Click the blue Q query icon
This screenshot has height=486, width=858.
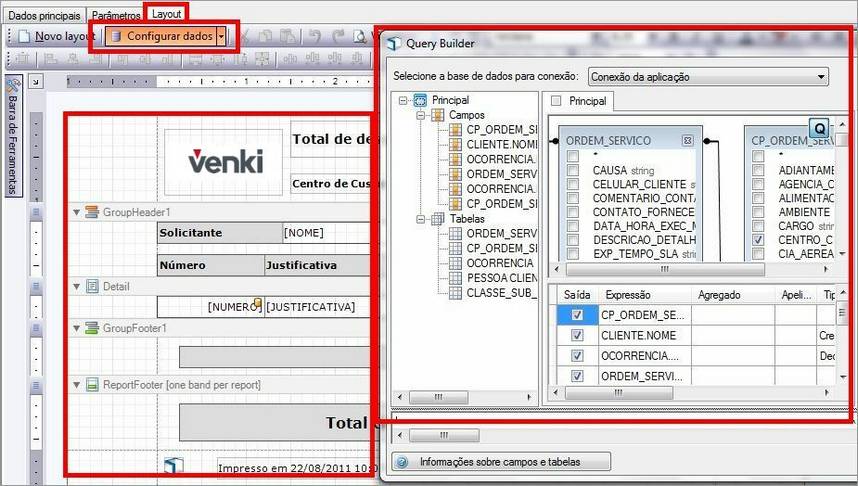819,129
